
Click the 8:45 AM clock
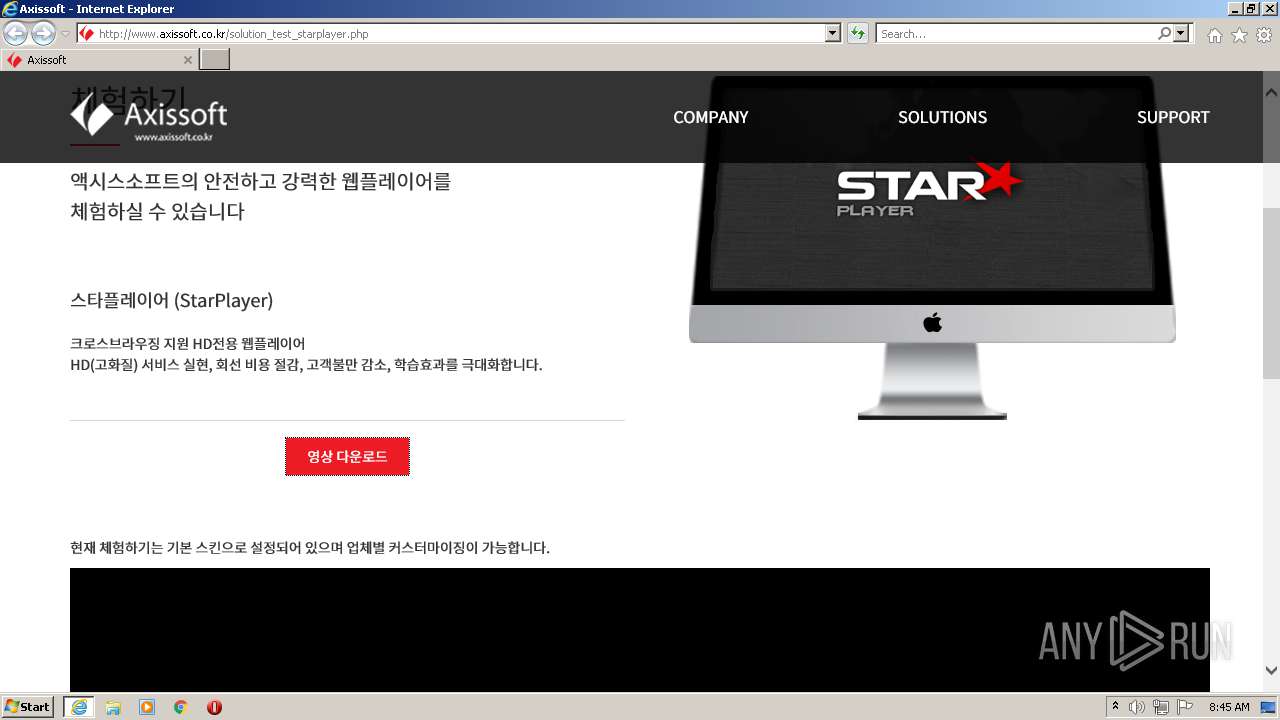point(1229,706)
